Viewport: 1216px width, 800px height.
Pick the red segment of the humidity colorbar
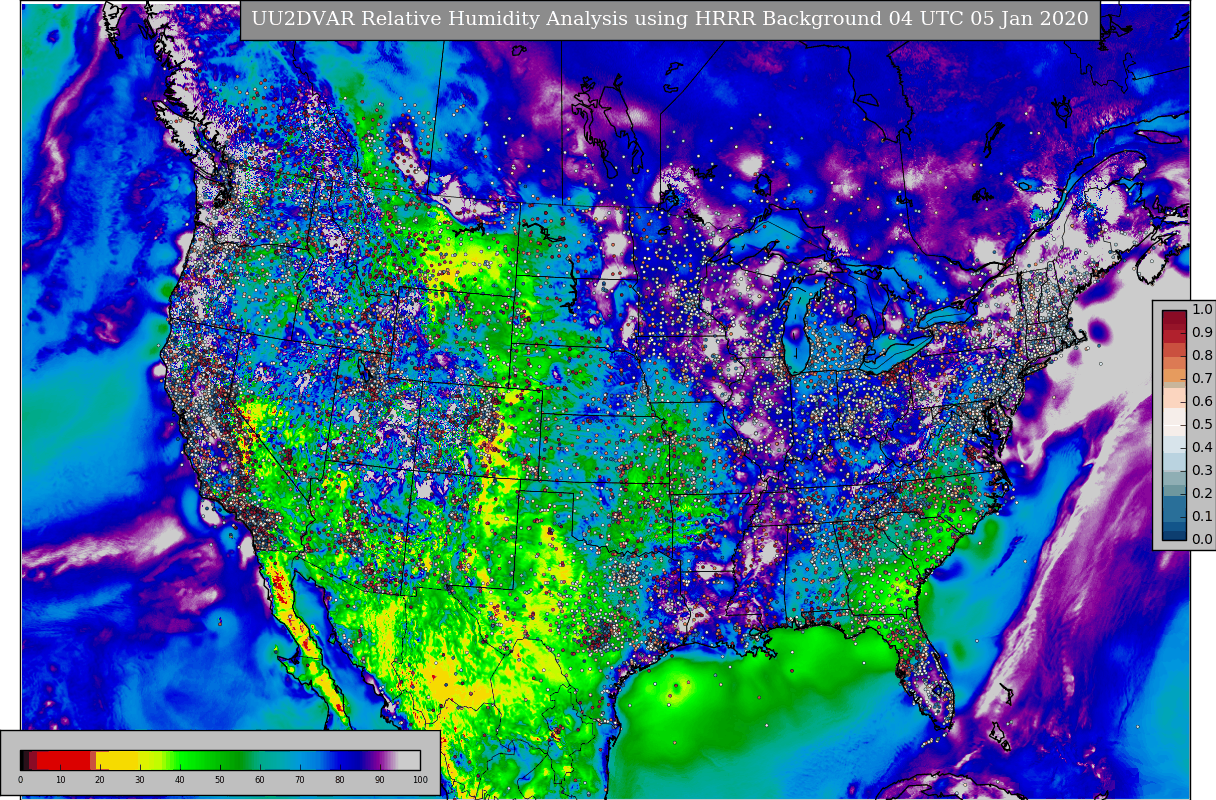pos(63,760)
